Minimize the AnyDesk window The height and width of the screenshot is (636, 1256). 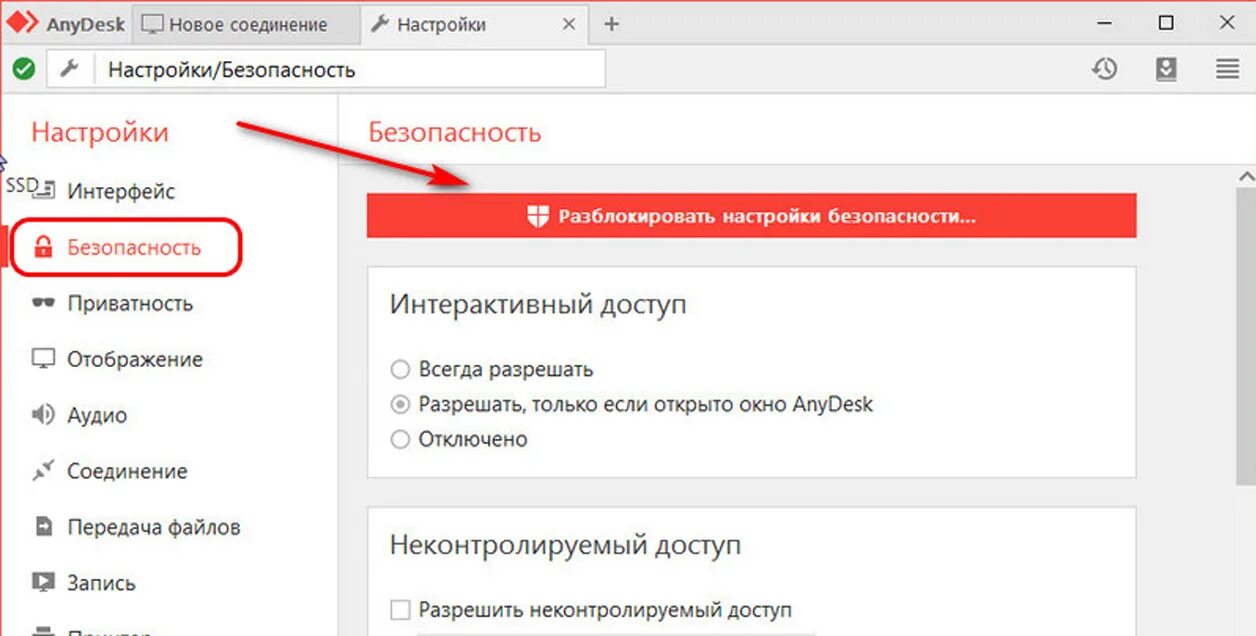(1103, 24)
